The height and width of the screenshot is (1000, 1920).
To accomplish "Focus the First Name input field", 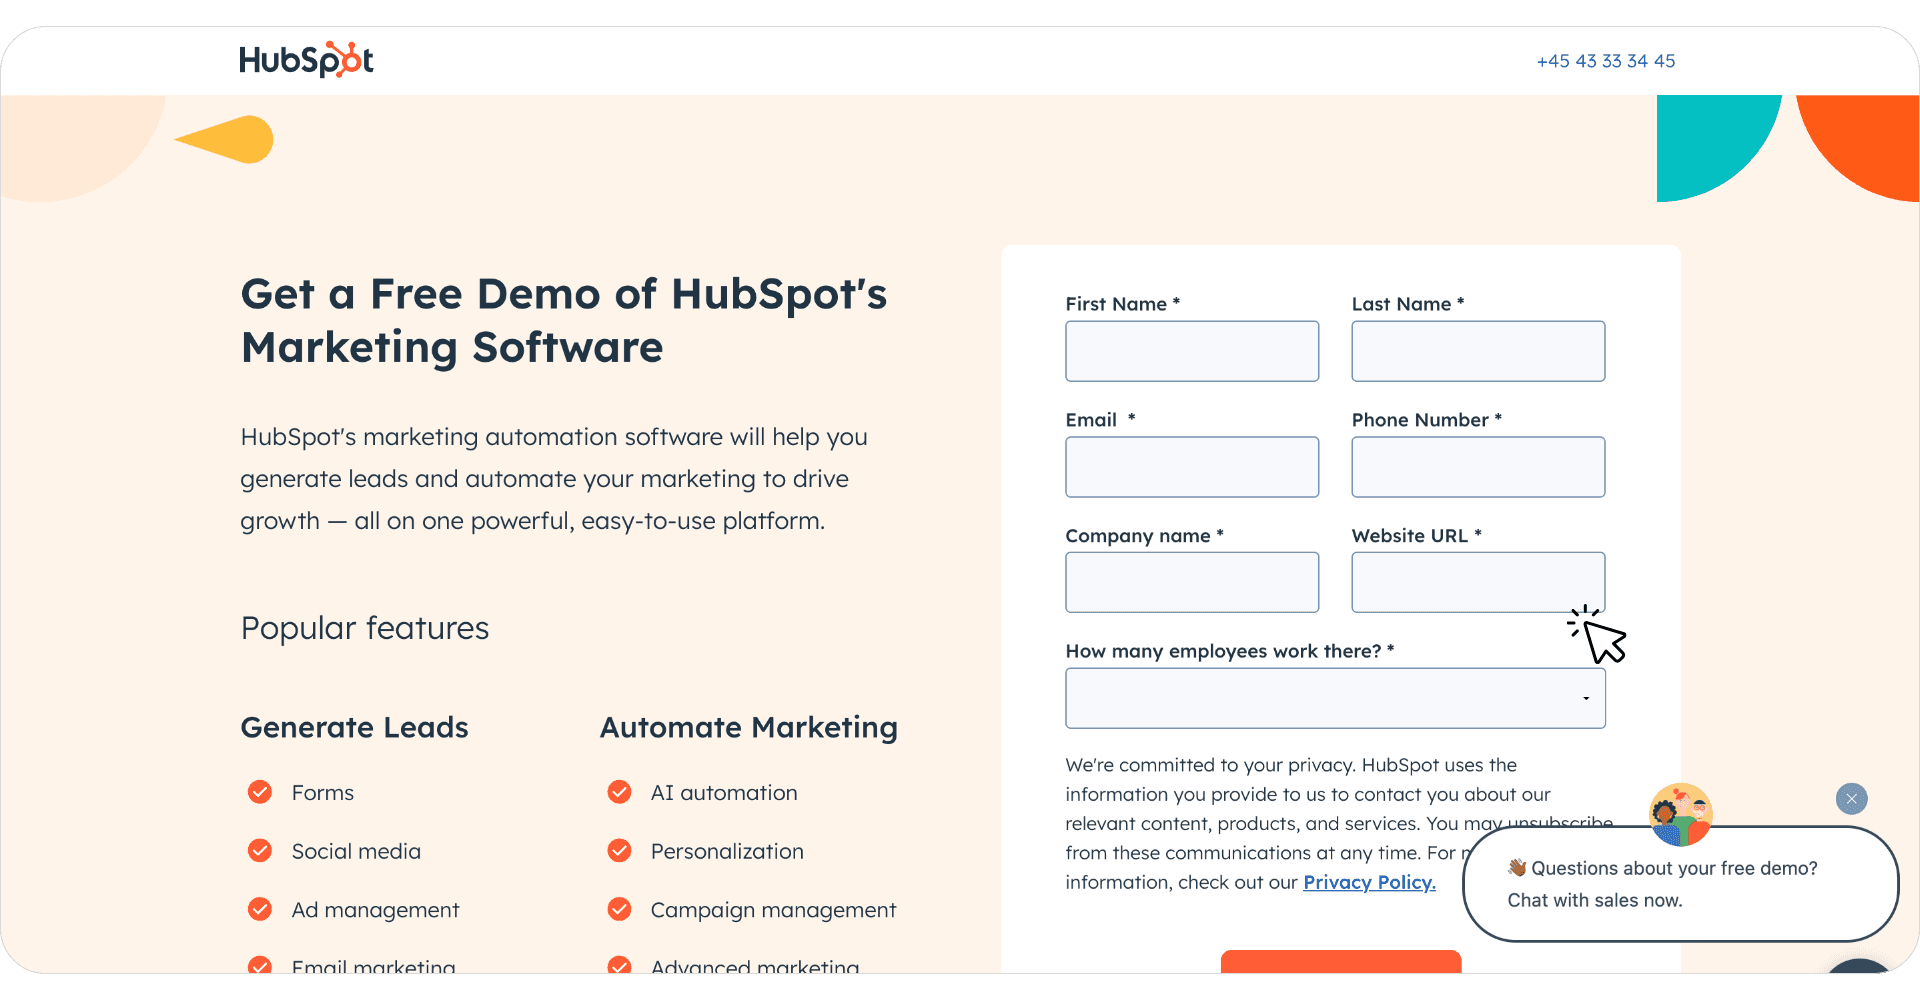I will [1192, 351].
